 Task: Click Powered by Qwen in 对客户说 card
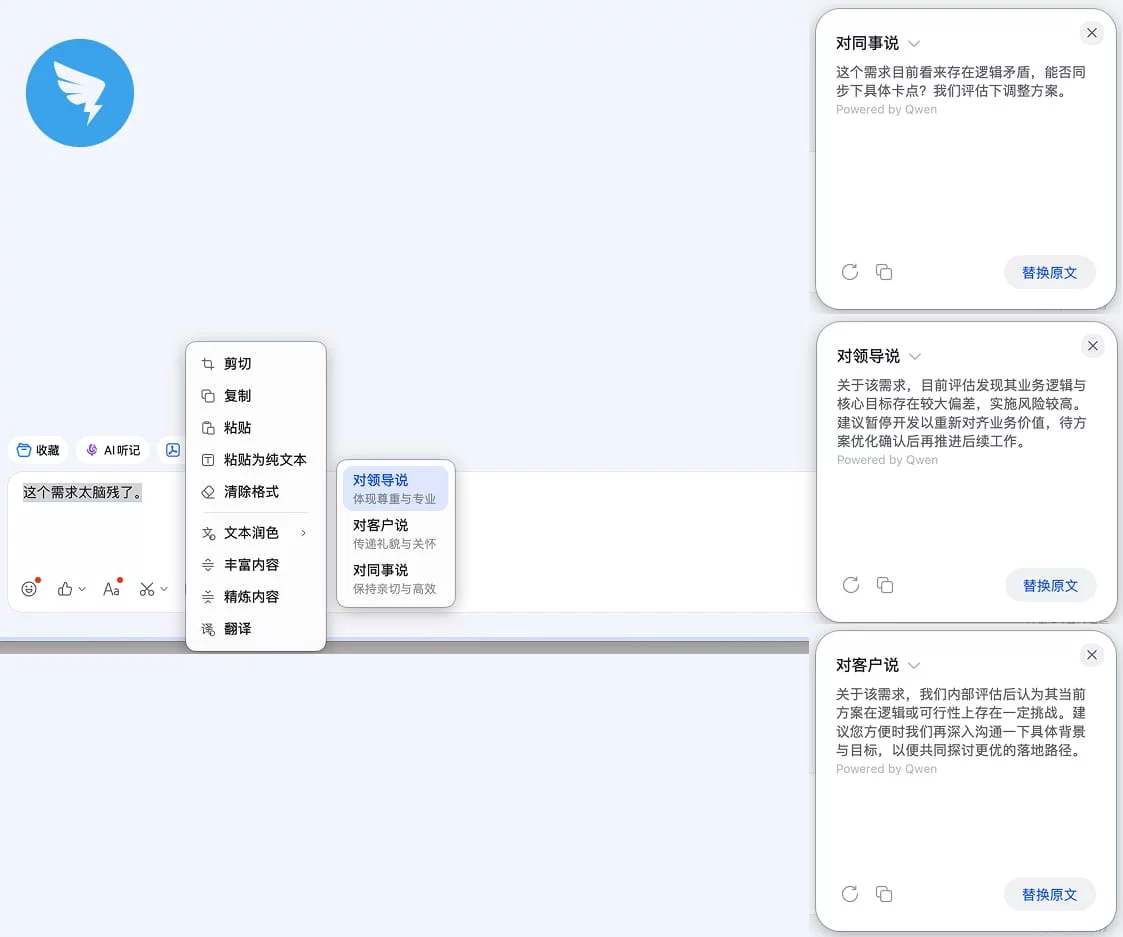[886, 769]
